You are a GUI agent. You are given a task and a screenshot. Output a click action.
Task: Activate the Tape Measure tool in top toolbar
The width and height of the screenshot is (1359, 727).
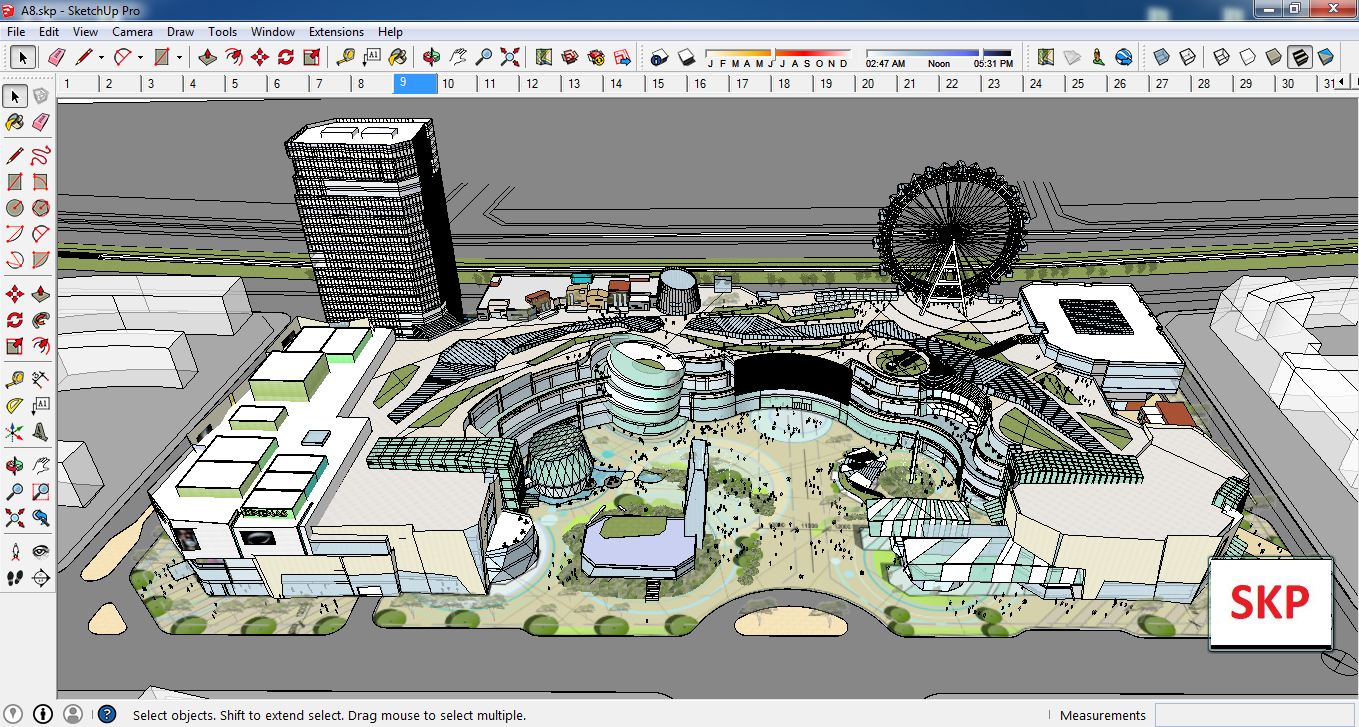tap(345, 57)
